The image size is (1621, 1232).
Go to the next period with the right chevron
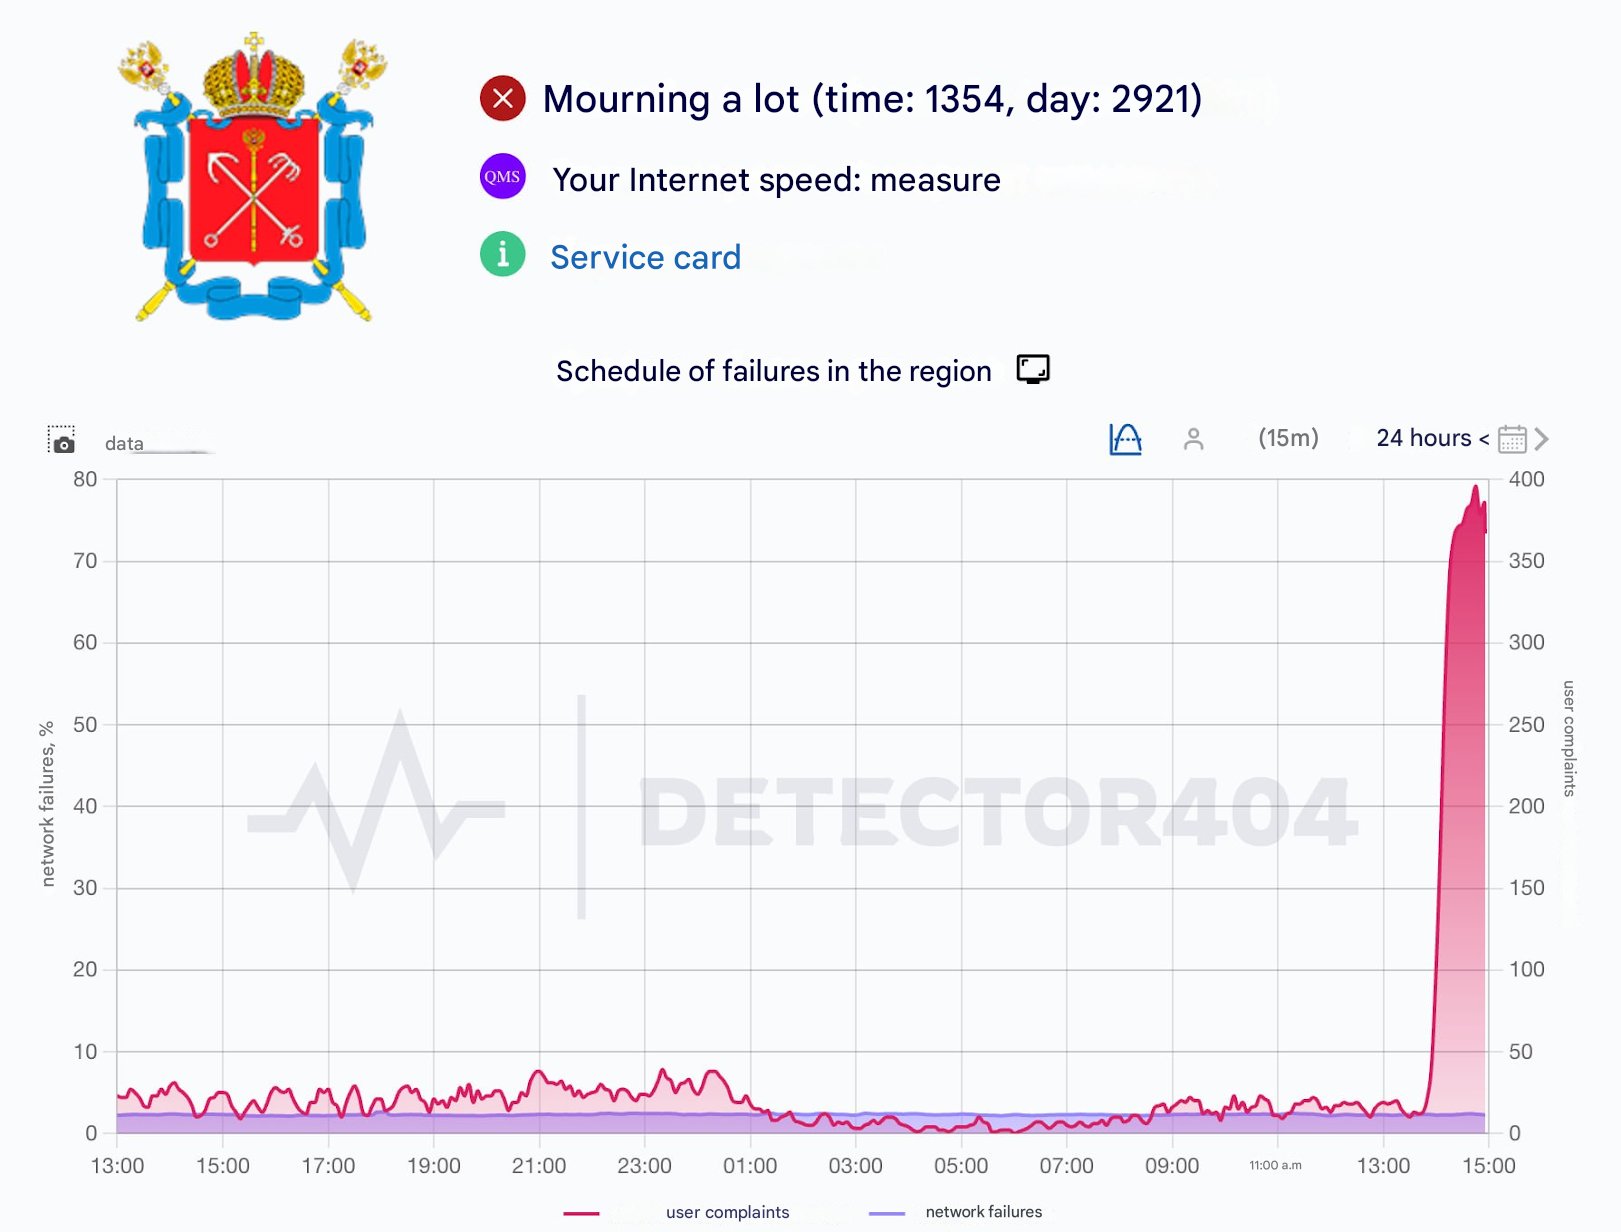tap(1541, 439)
